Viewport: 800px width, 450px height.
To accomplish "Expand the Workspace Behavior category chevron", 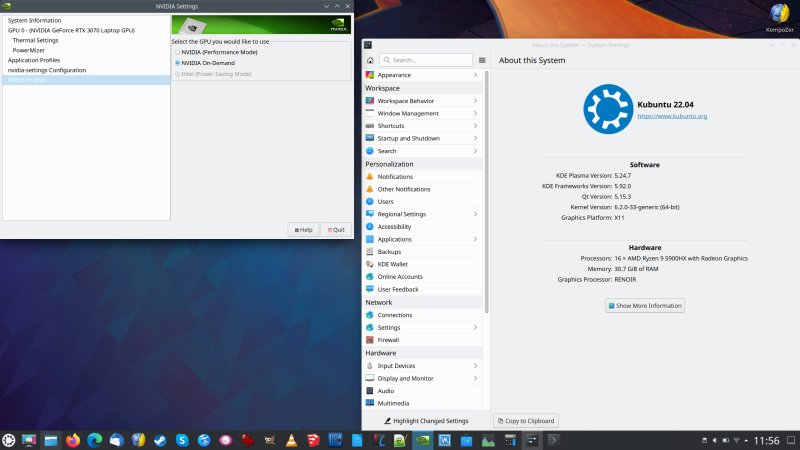I will click(475, 101).
